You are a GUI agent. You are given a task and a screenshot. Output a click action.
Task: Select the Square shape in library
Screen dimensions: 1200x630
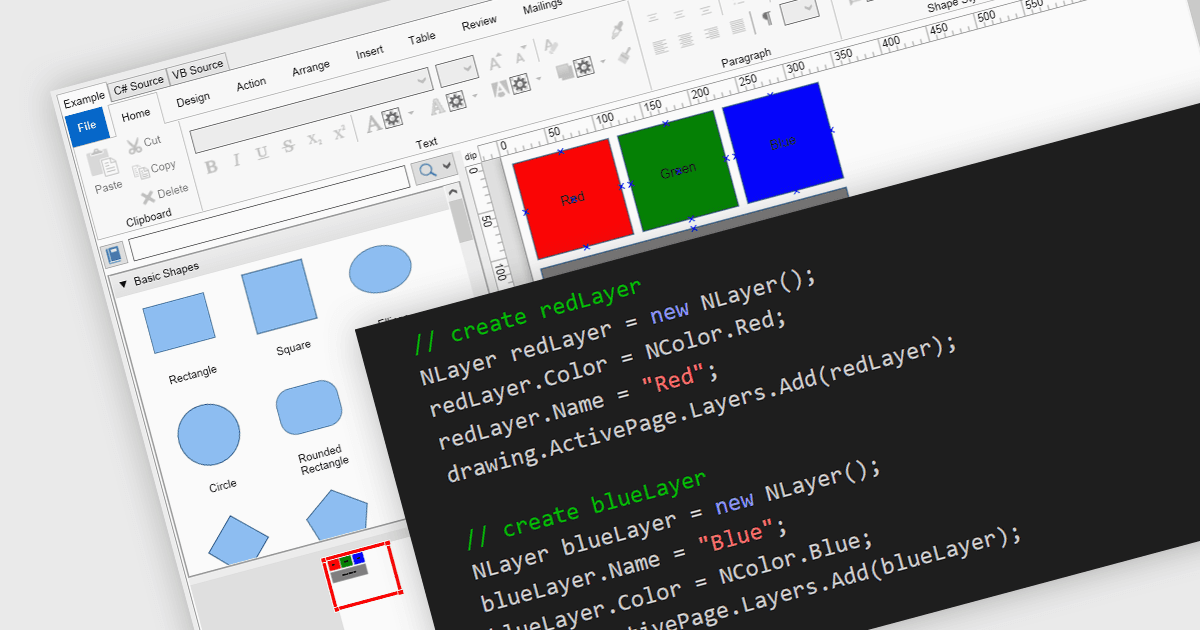click(280, 295)
